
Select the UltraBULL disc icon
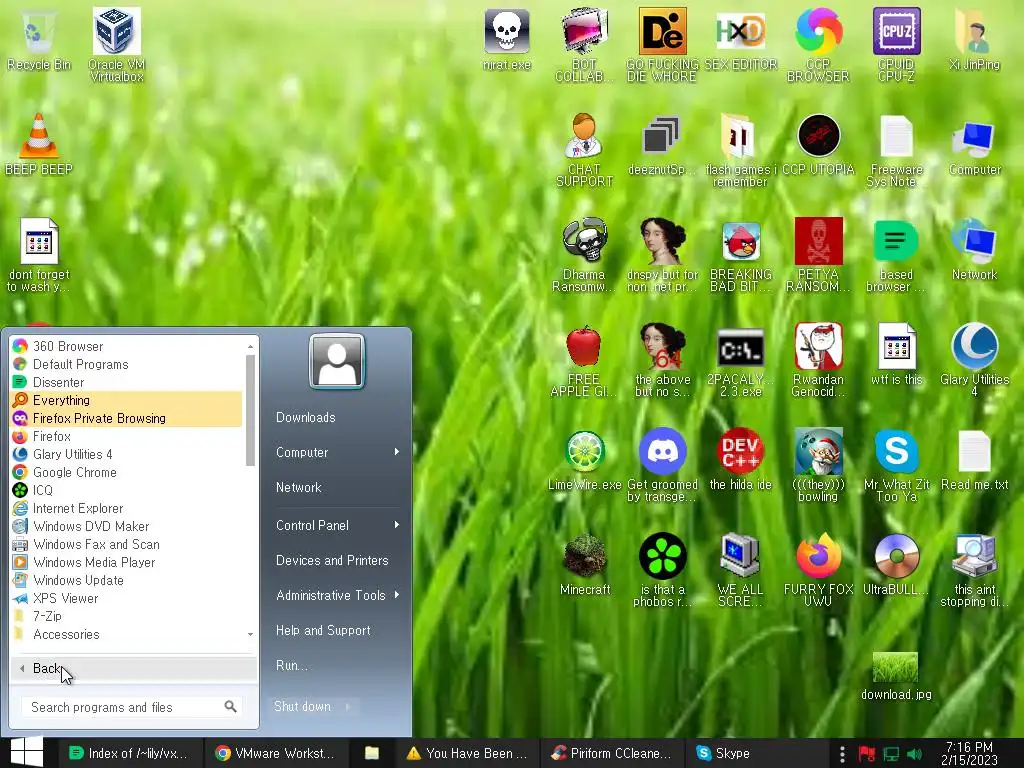coord(896,565)
